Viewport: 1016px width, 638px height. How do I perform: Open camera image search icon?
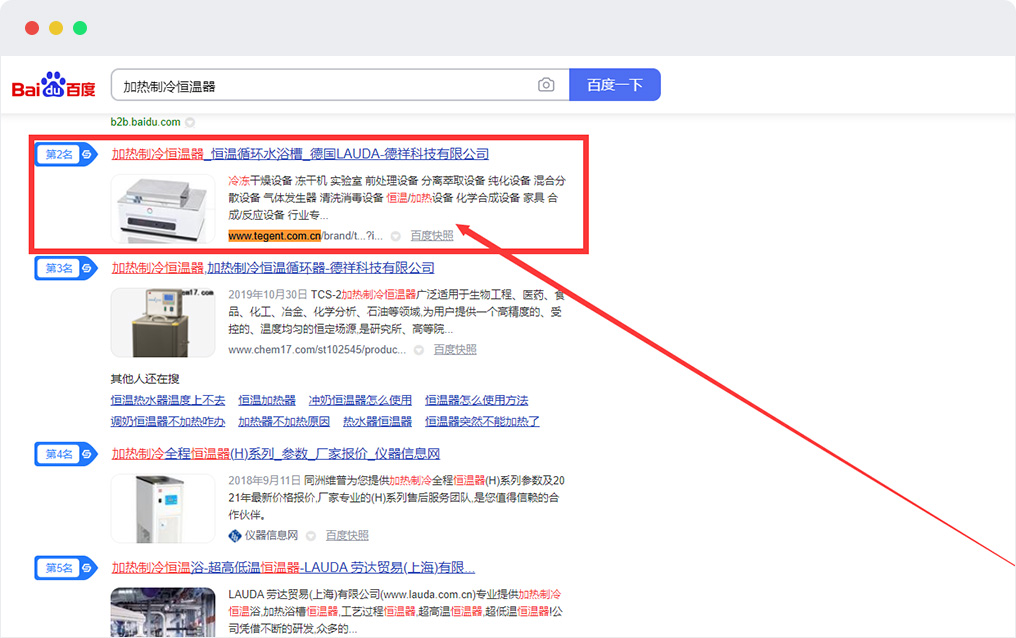pos(546,85)
